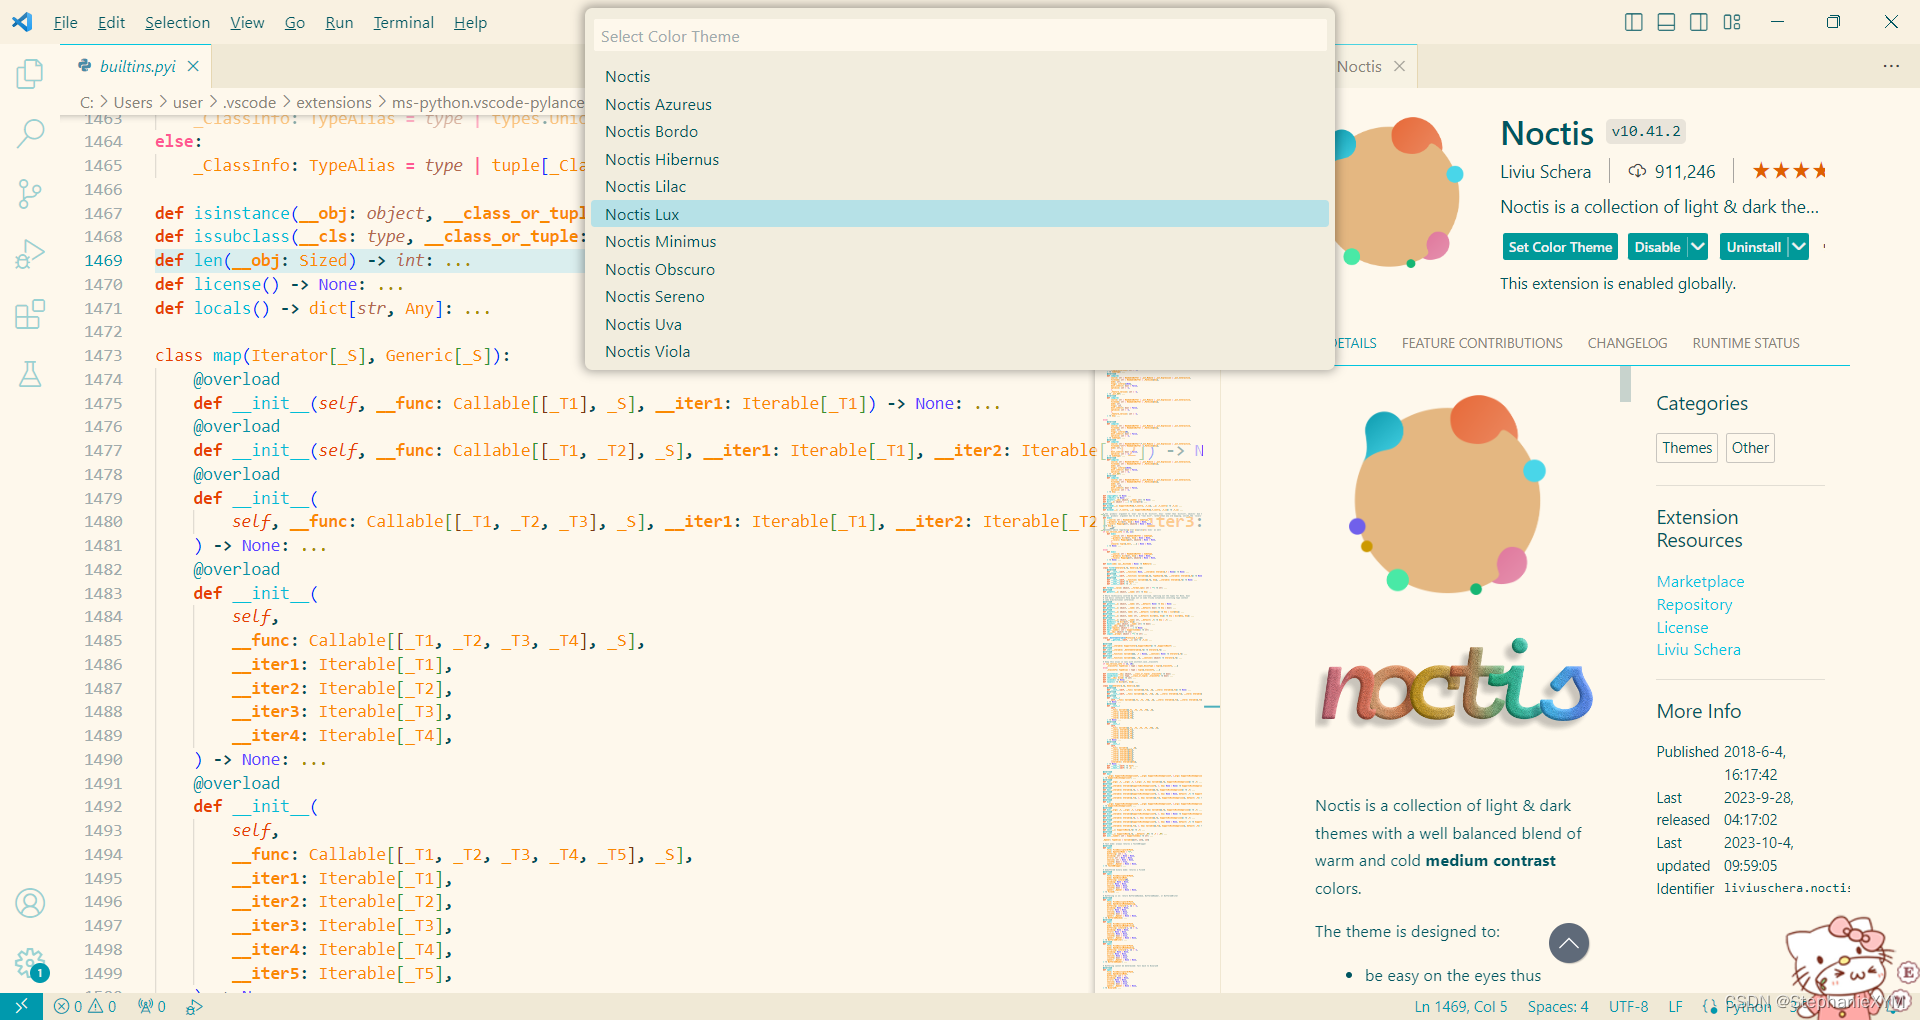Click the debug launch status bar icon
This screenshot has height=1020, width=1920.
(x=195, y=1007)
